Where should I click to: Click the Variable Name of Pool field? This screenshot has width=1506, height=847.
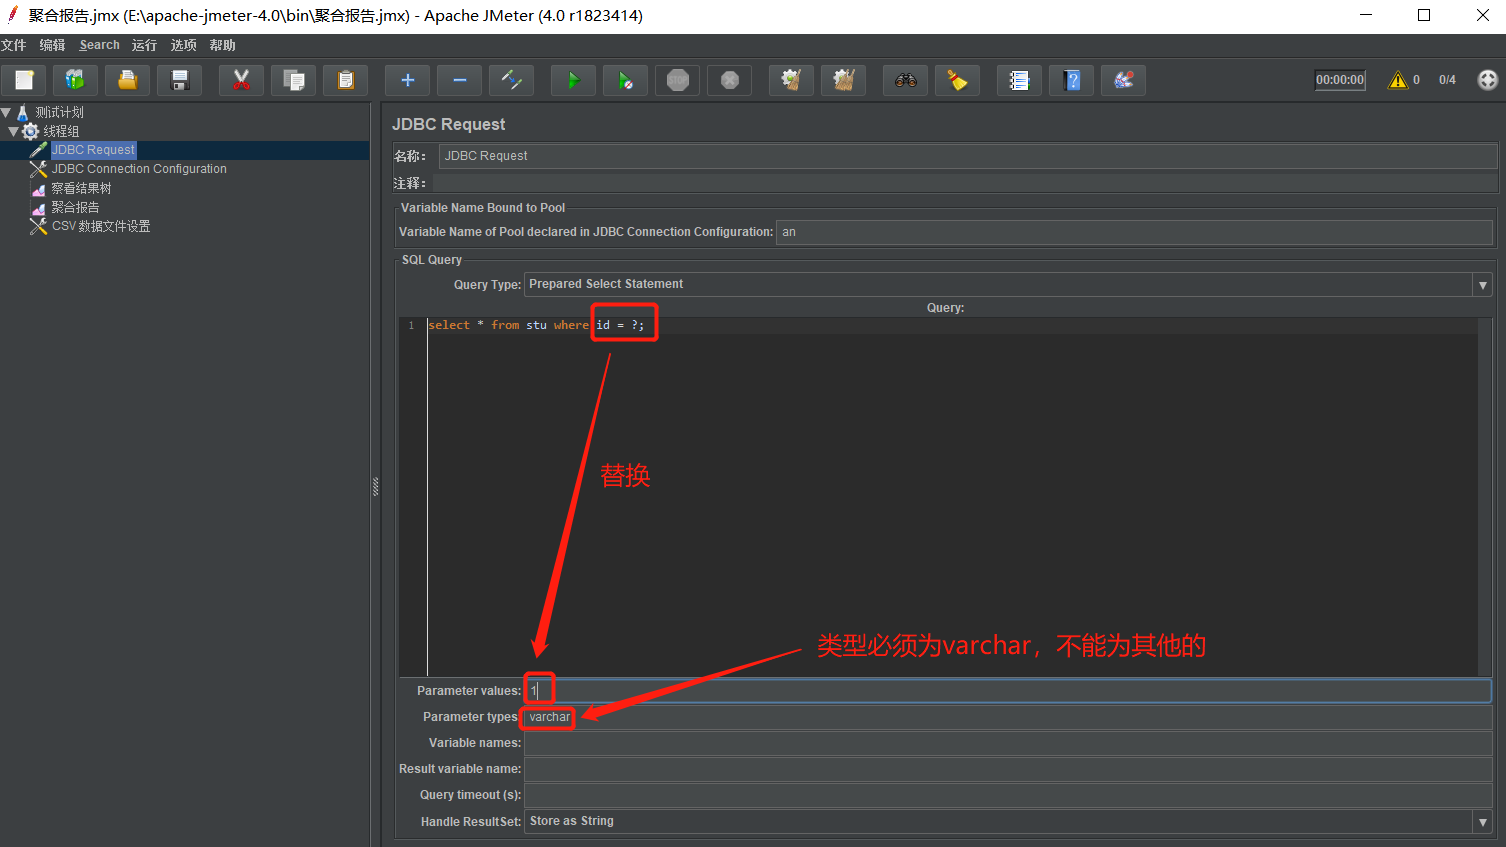click(x=1134, y=232)
